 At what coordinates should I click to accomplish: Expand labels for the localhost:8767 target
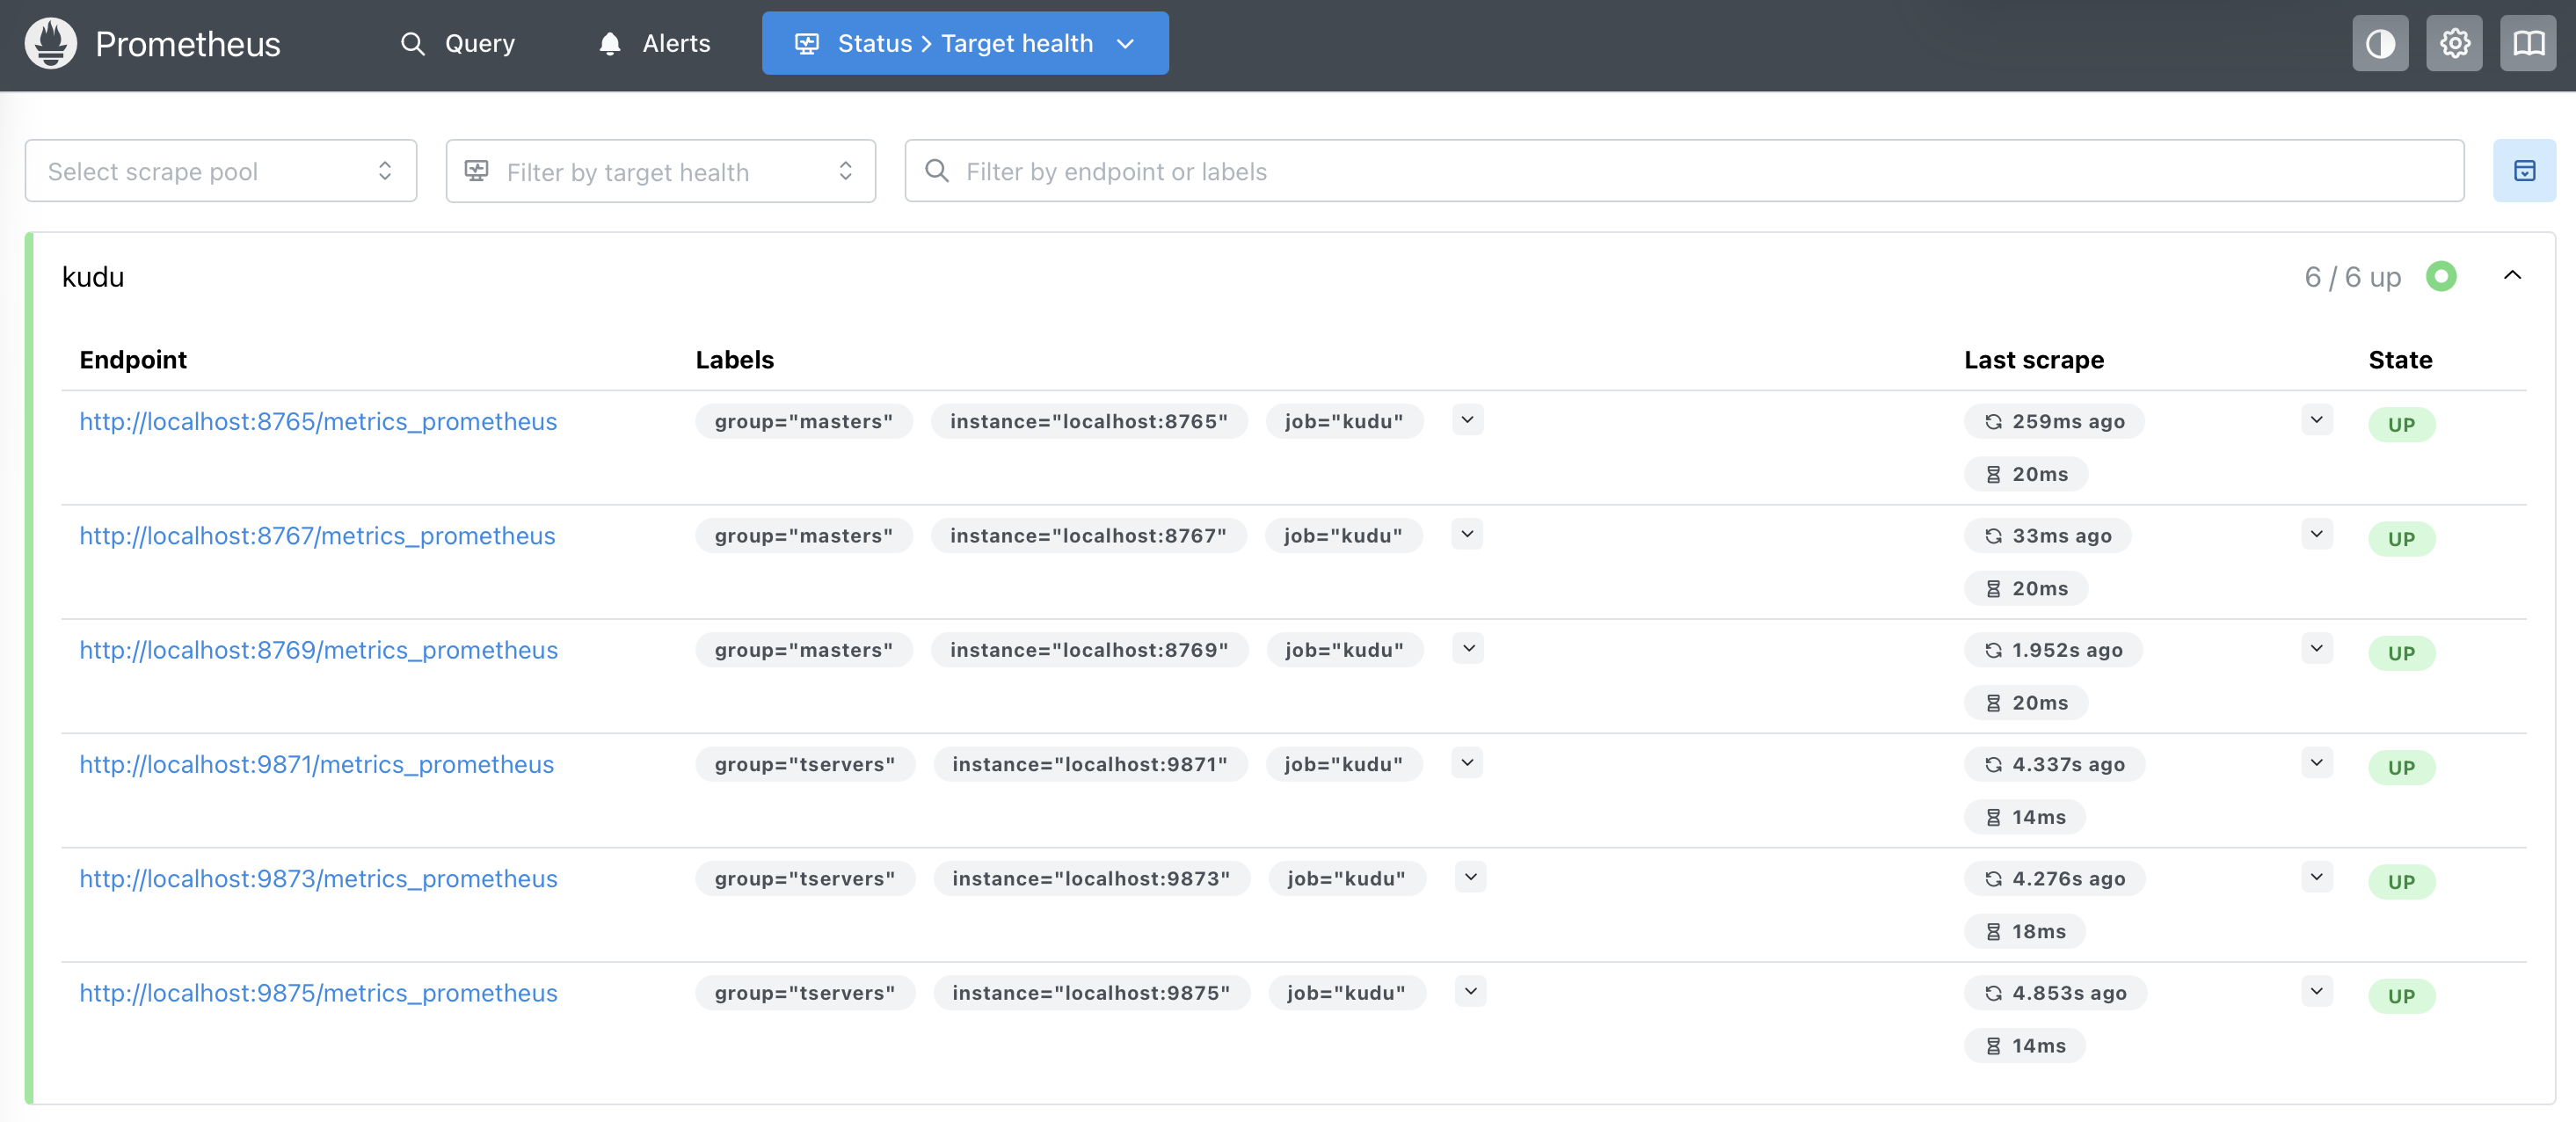(x=1467, y=534)
